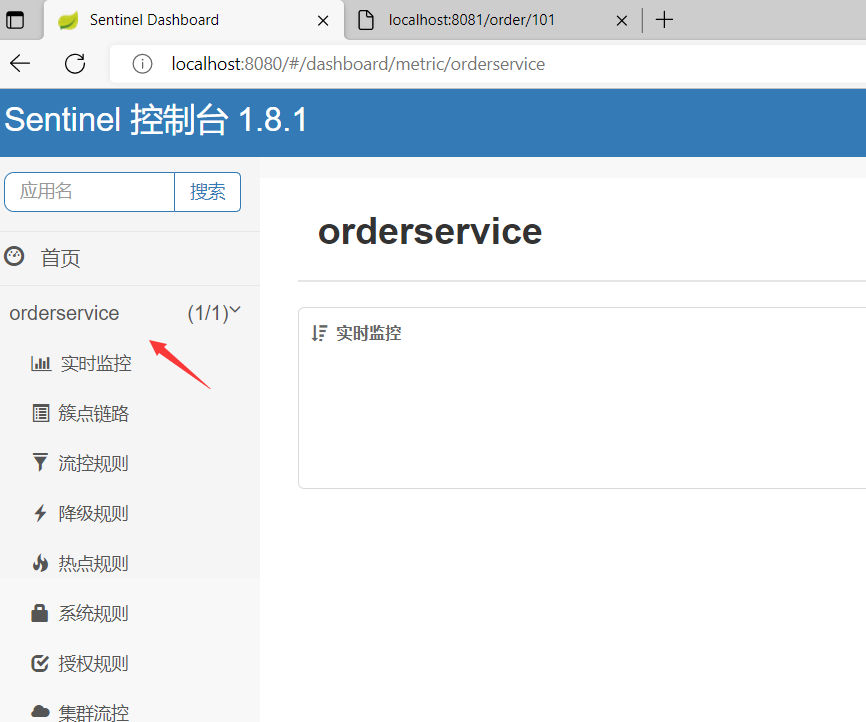Click the check-square icon for 授权规则

click(40, 663)
